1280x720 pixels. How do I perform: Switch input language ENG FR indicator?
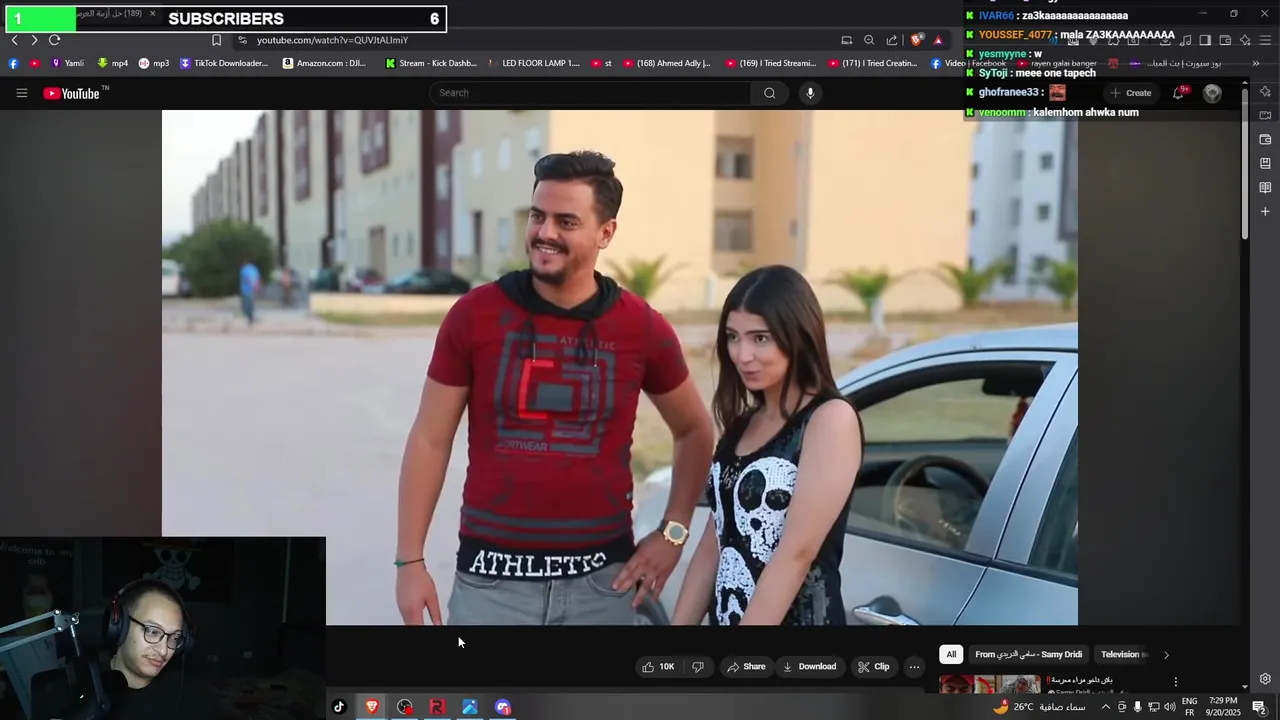click(1190, 707)
